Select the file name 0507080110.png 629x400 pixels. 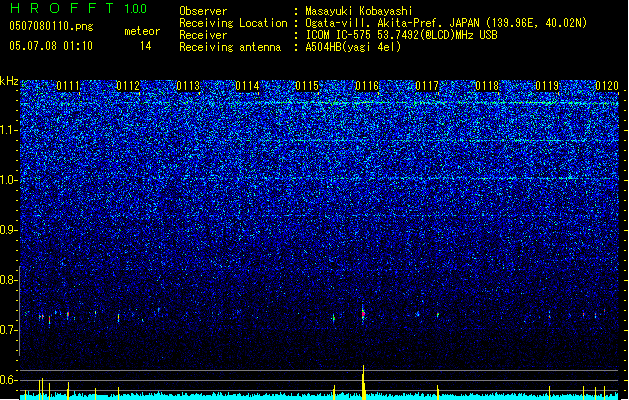(x=51, y=27)
